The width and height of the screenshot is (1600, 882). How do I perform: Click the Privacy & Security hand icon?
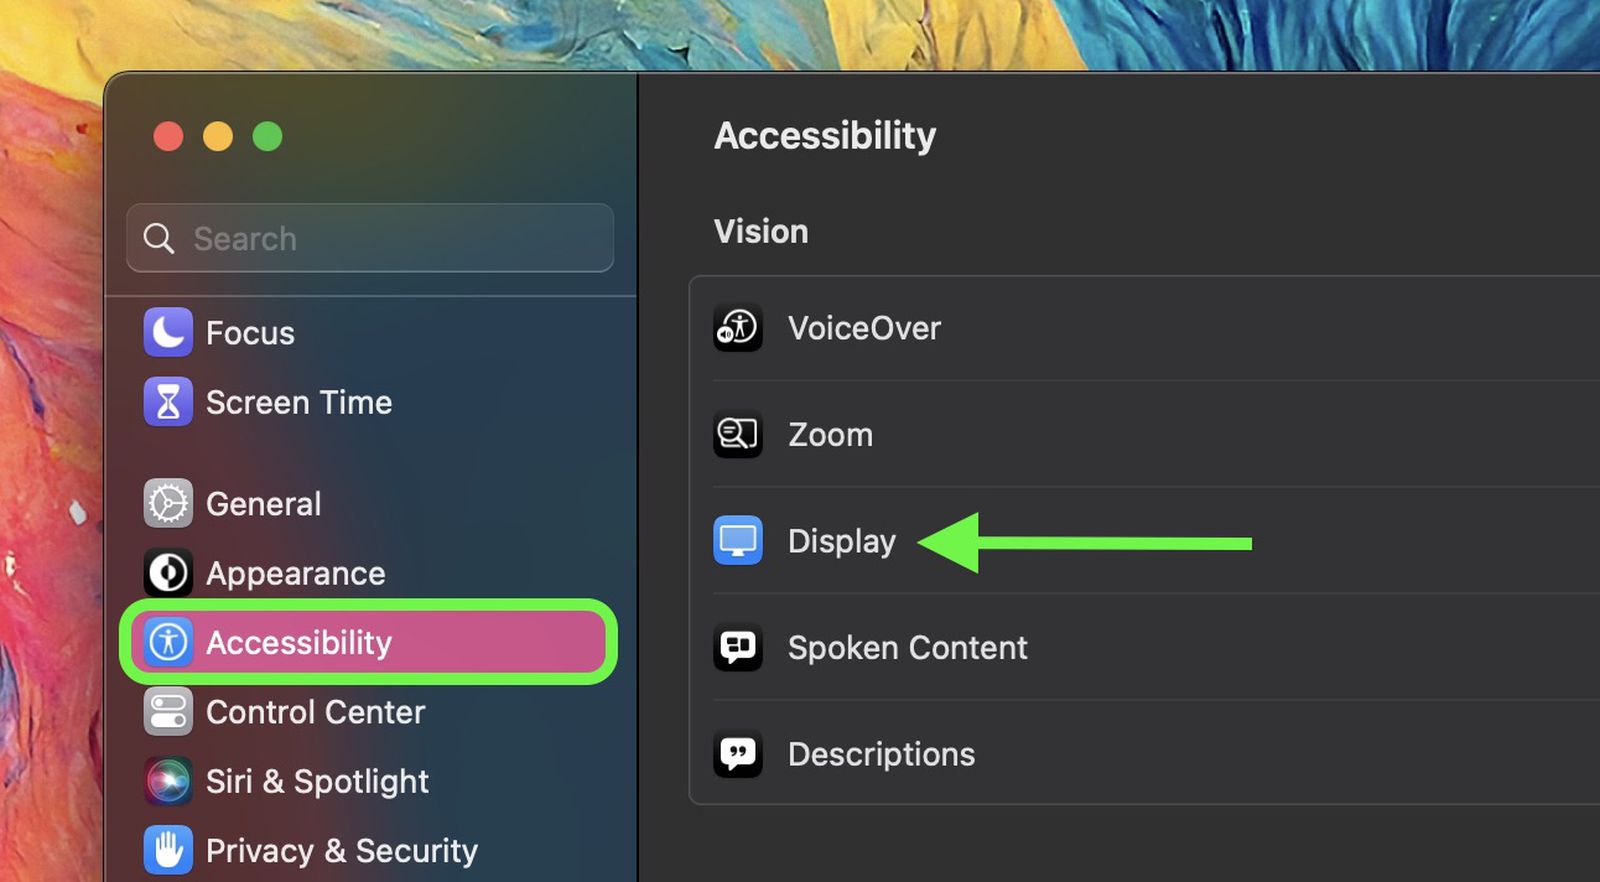168,849
